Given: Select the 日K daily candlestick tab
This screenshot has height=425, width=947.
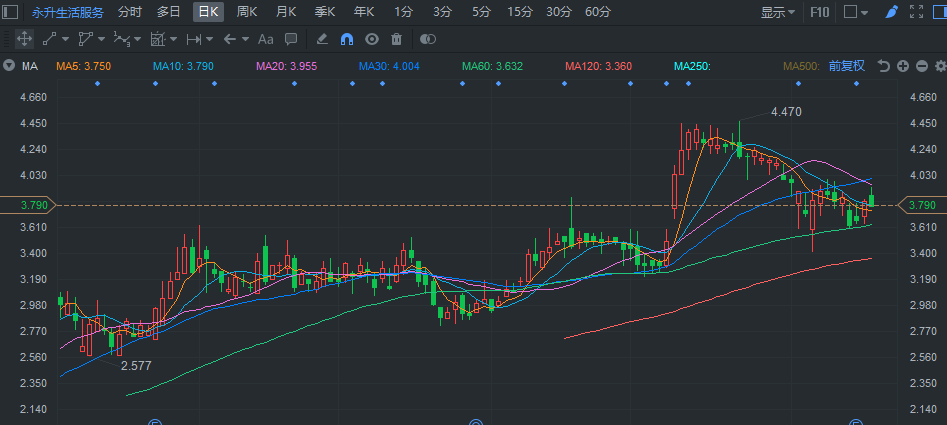Looking at the screenshot, I should click(208, 11).
